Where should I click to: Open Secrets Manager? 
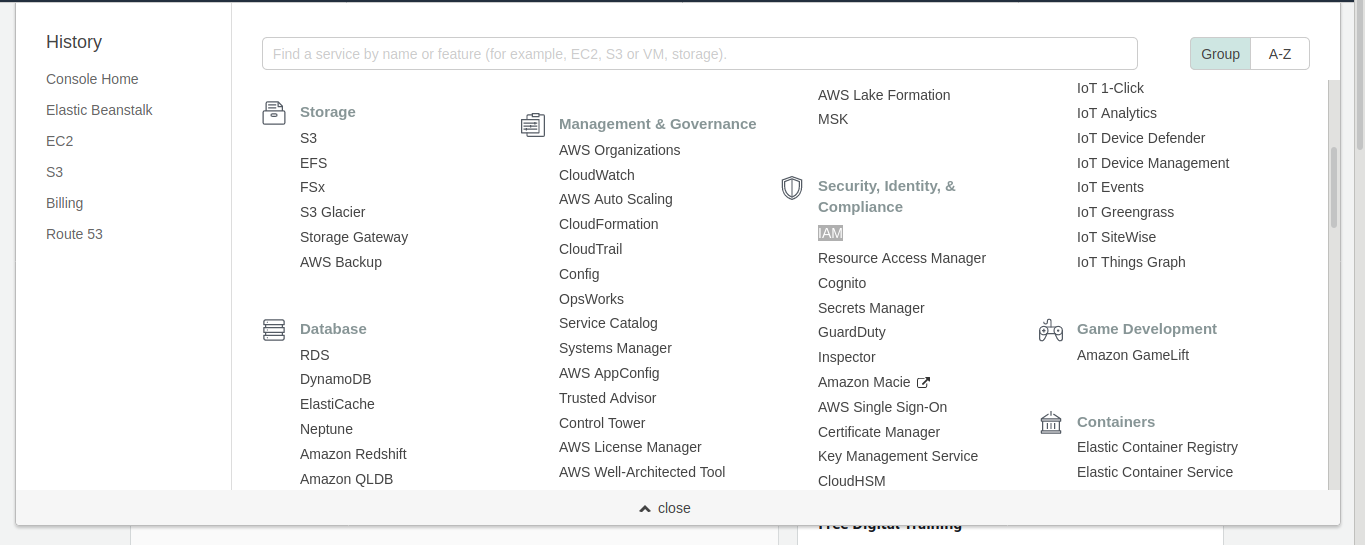click(871, 308)
